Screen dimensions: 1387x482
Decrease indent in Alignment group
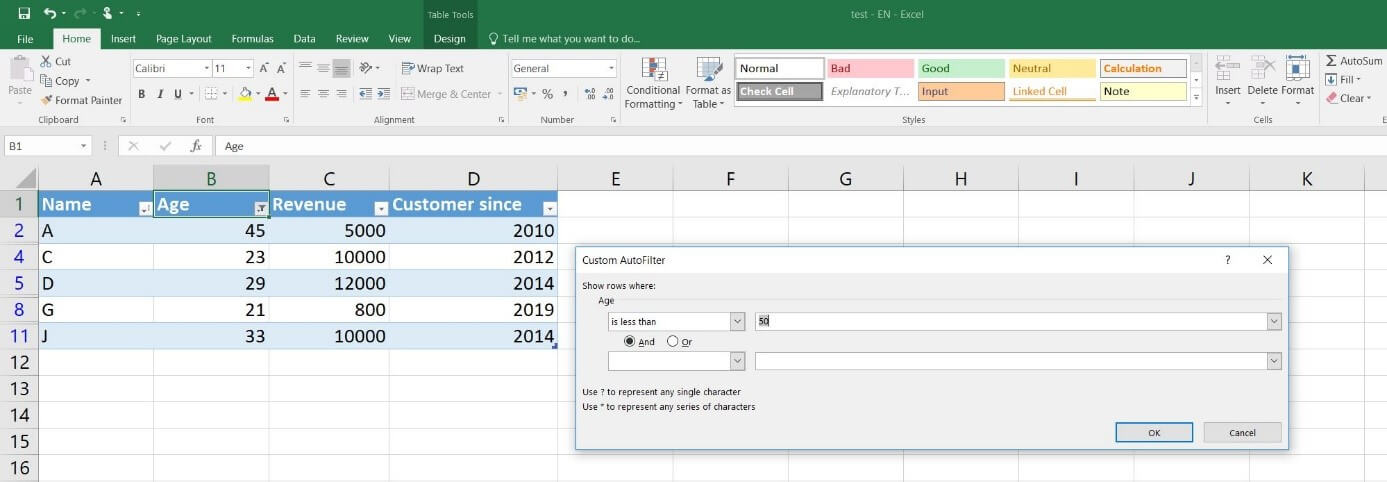[x=365, y=94]
